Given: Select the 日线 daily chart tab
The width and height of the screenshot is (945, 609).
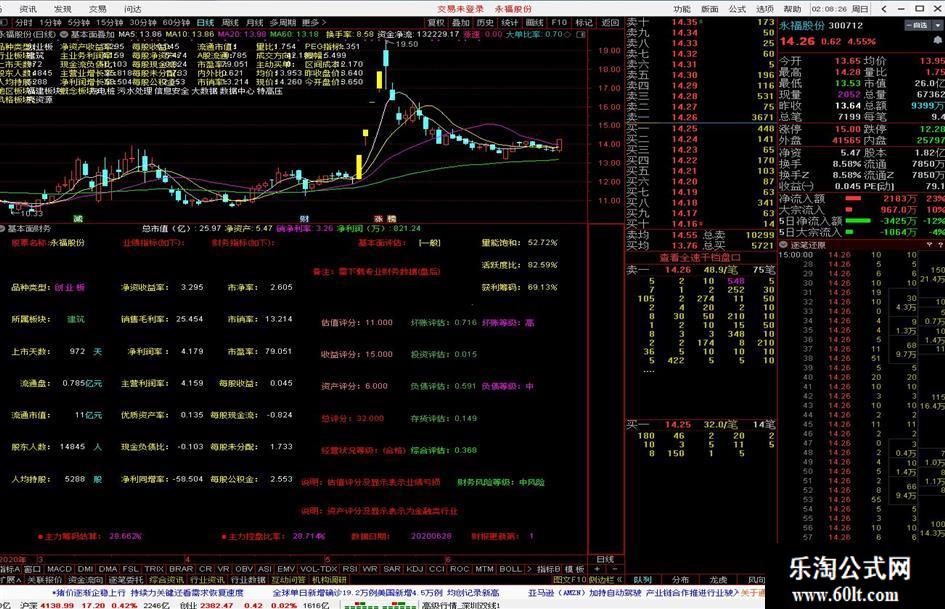Looking at the screenshot, I should coord(206,22).
